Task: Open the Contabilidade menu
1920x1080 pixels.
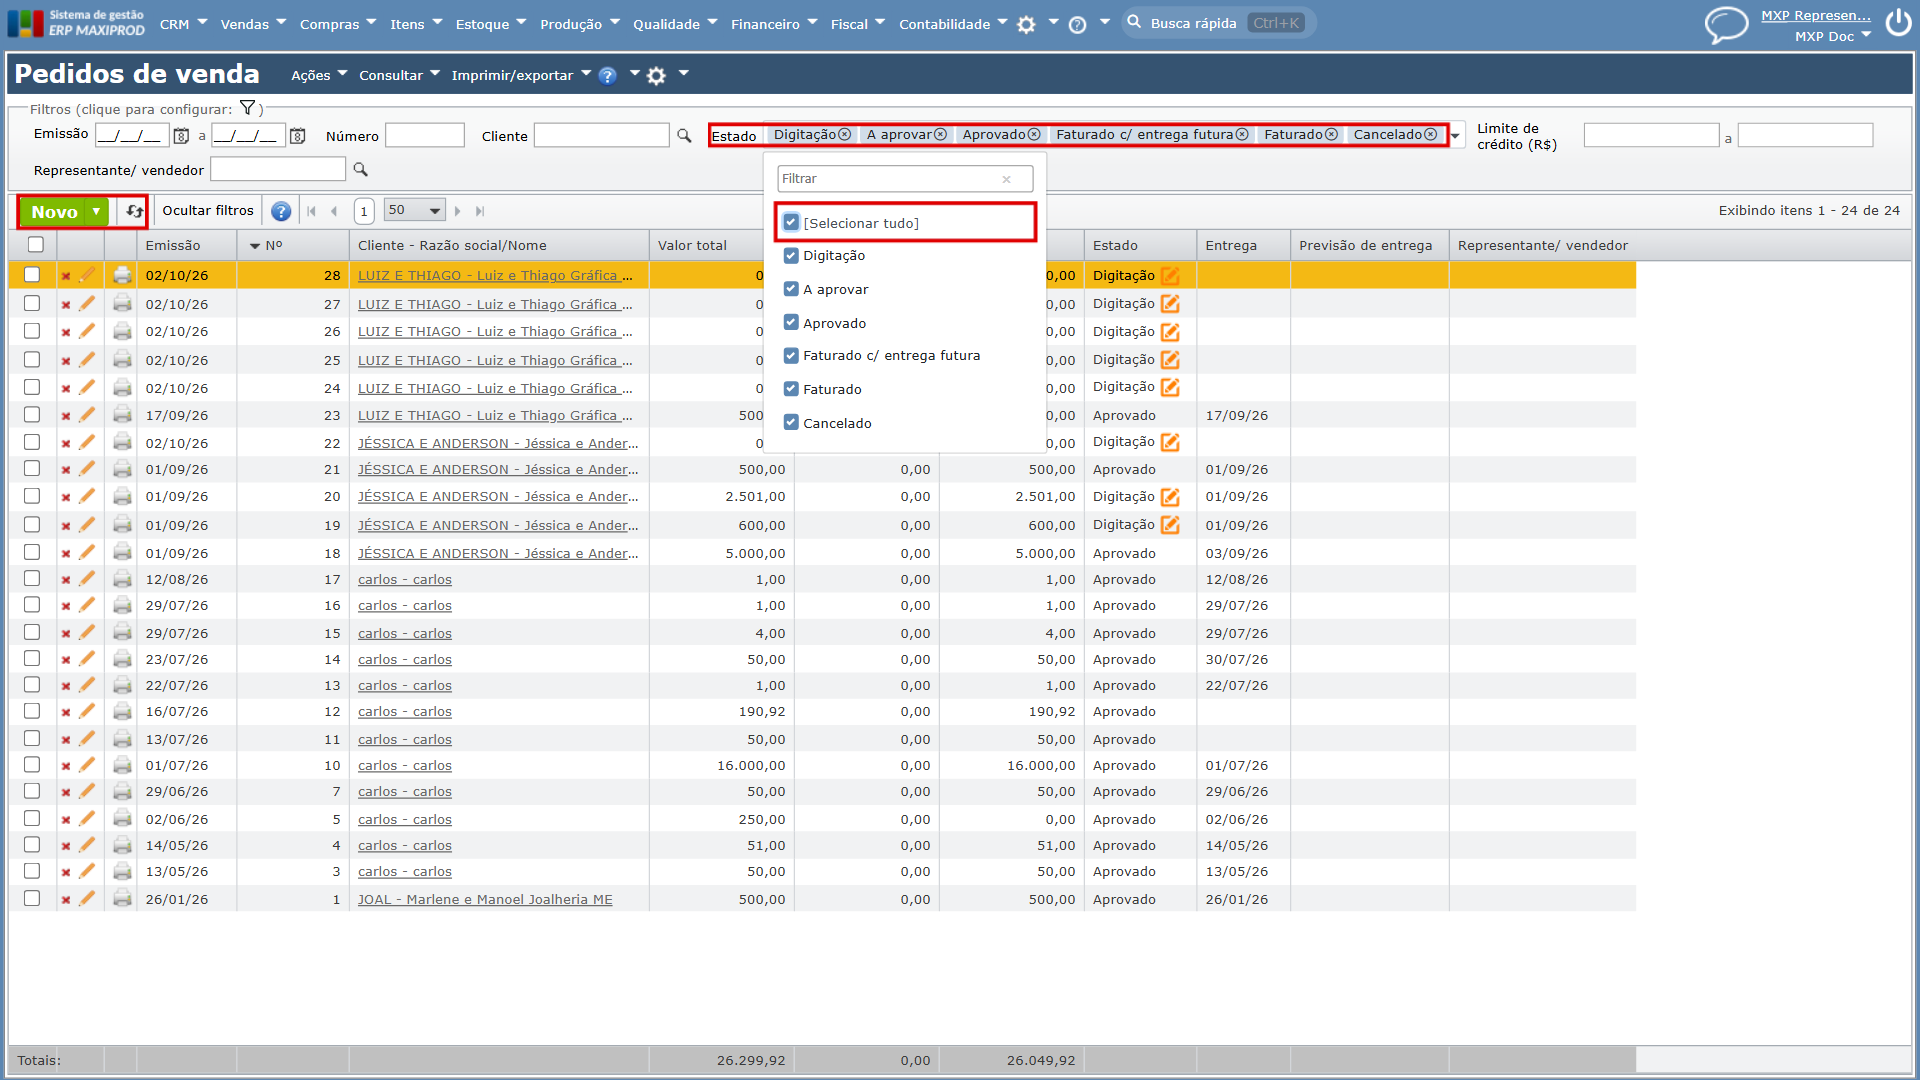Action: [953, 25]
